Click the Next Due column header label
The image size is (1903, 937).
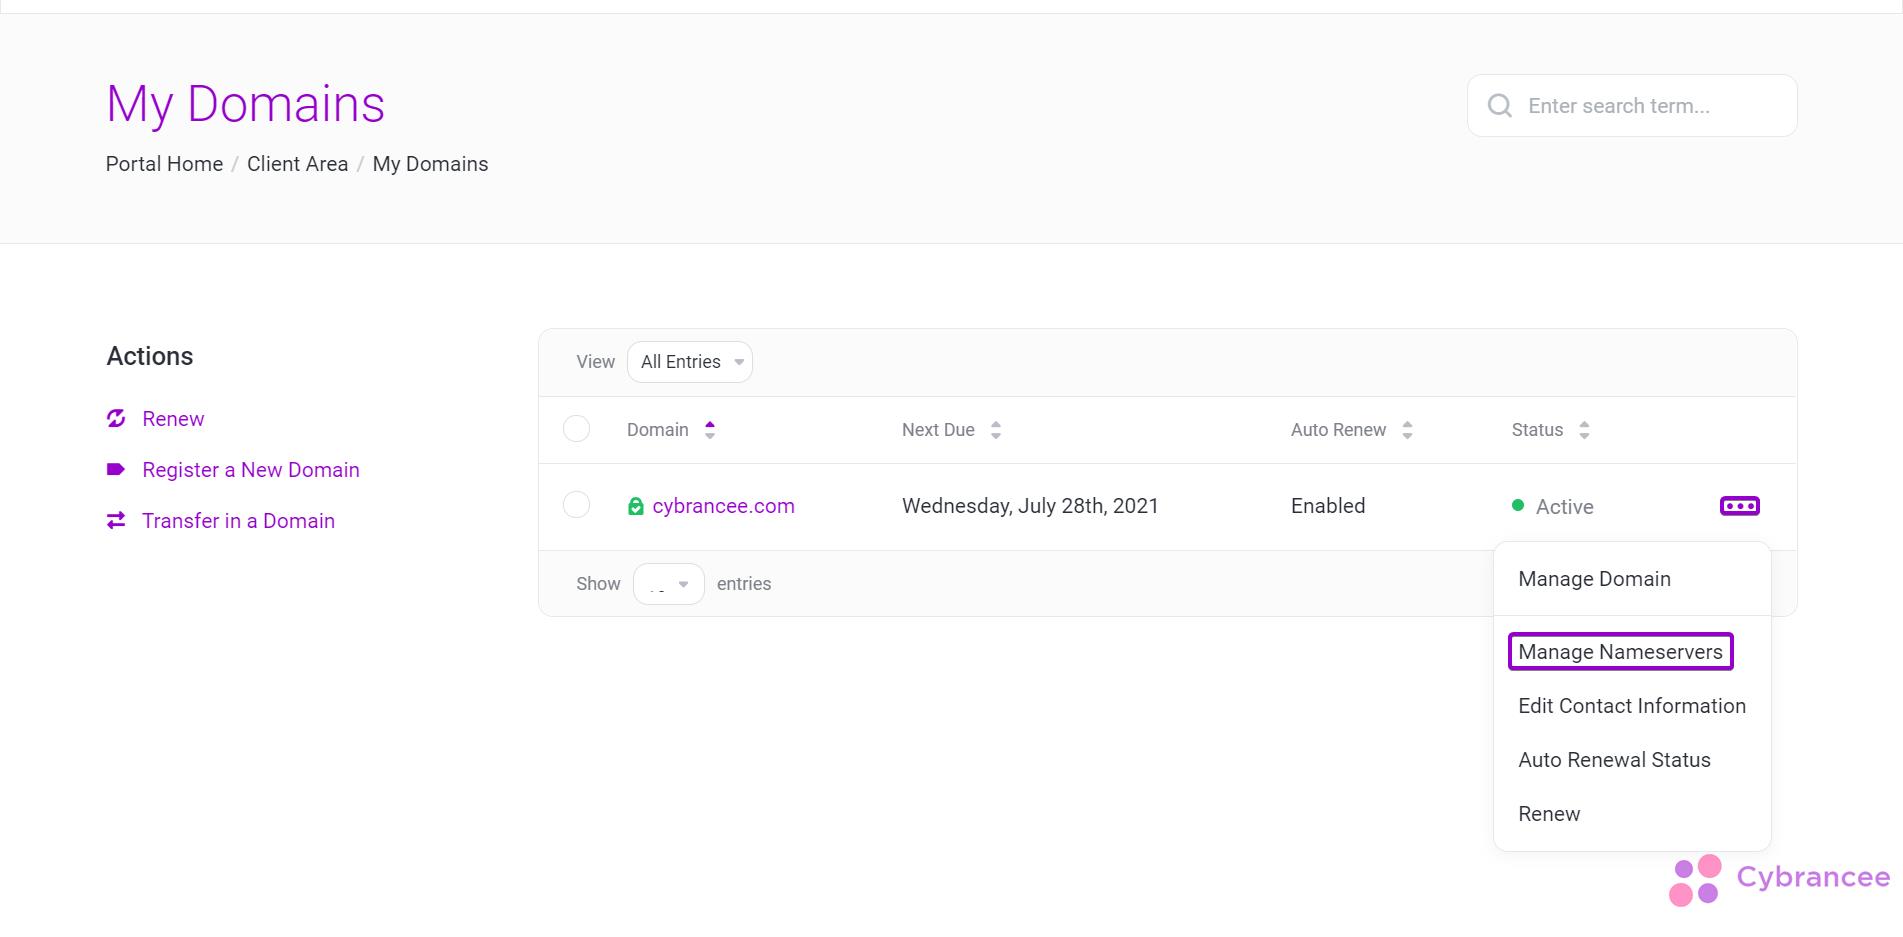click(x=938, y=430)
